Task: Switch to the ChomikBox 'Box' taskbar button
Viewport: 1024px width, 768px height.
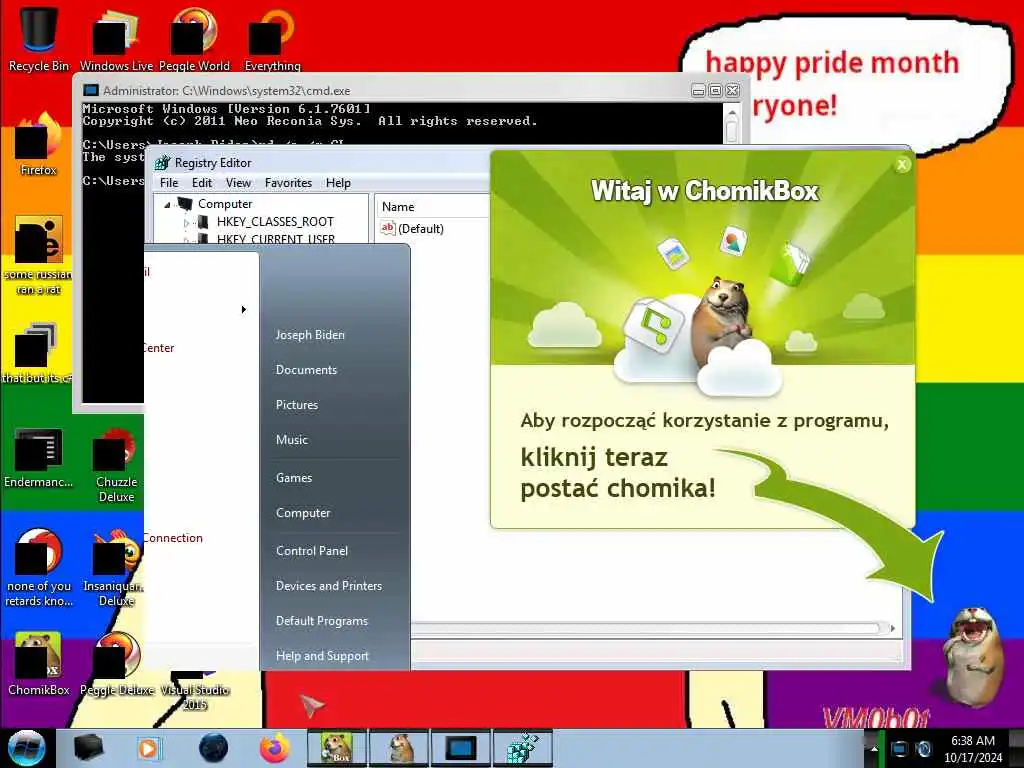Action: point(337,748)
